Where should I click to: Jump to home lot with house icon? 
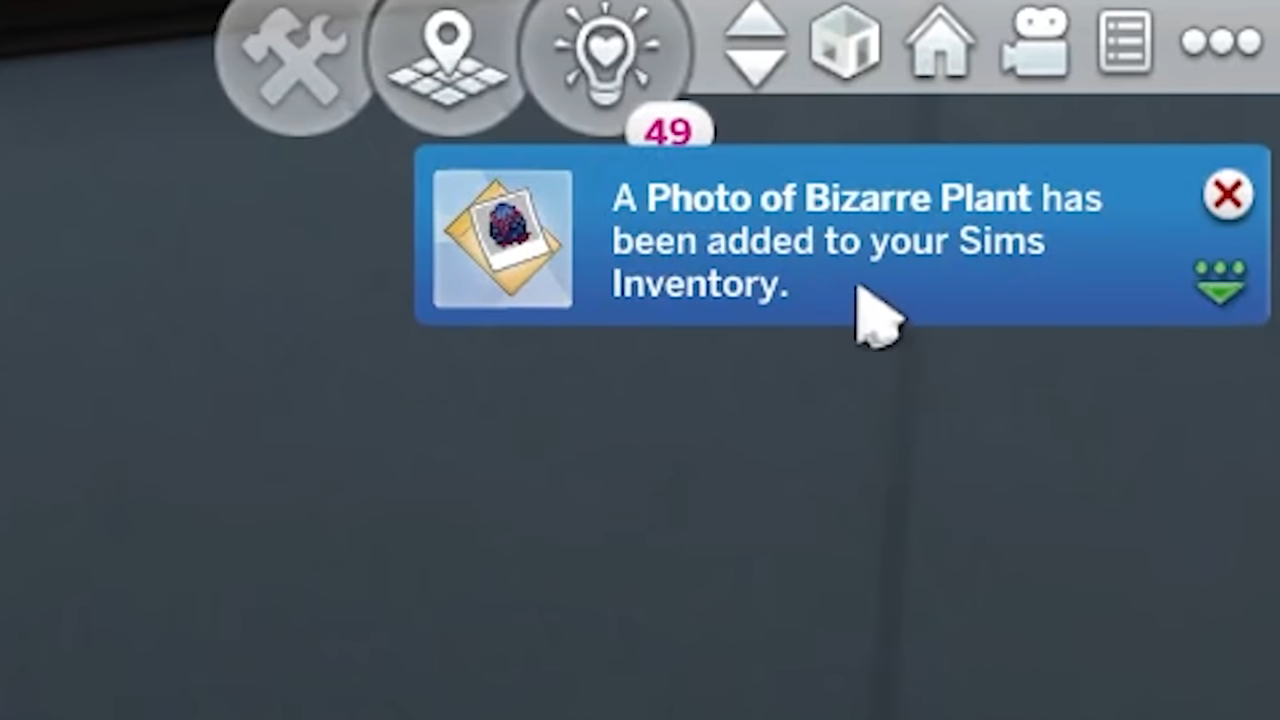click(x=940, y=45)
